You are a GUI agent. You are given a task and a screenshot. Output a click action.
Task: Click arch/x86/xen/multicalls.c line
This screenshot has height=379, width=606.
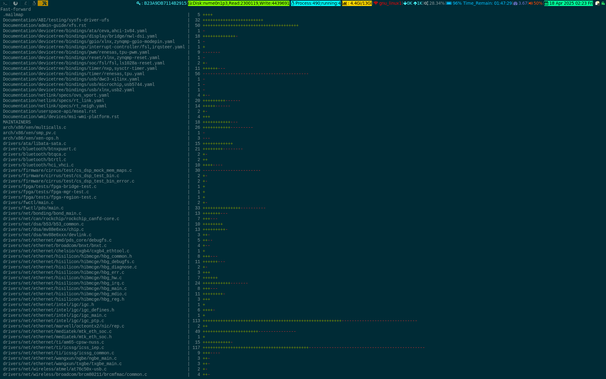coord(34,127)
